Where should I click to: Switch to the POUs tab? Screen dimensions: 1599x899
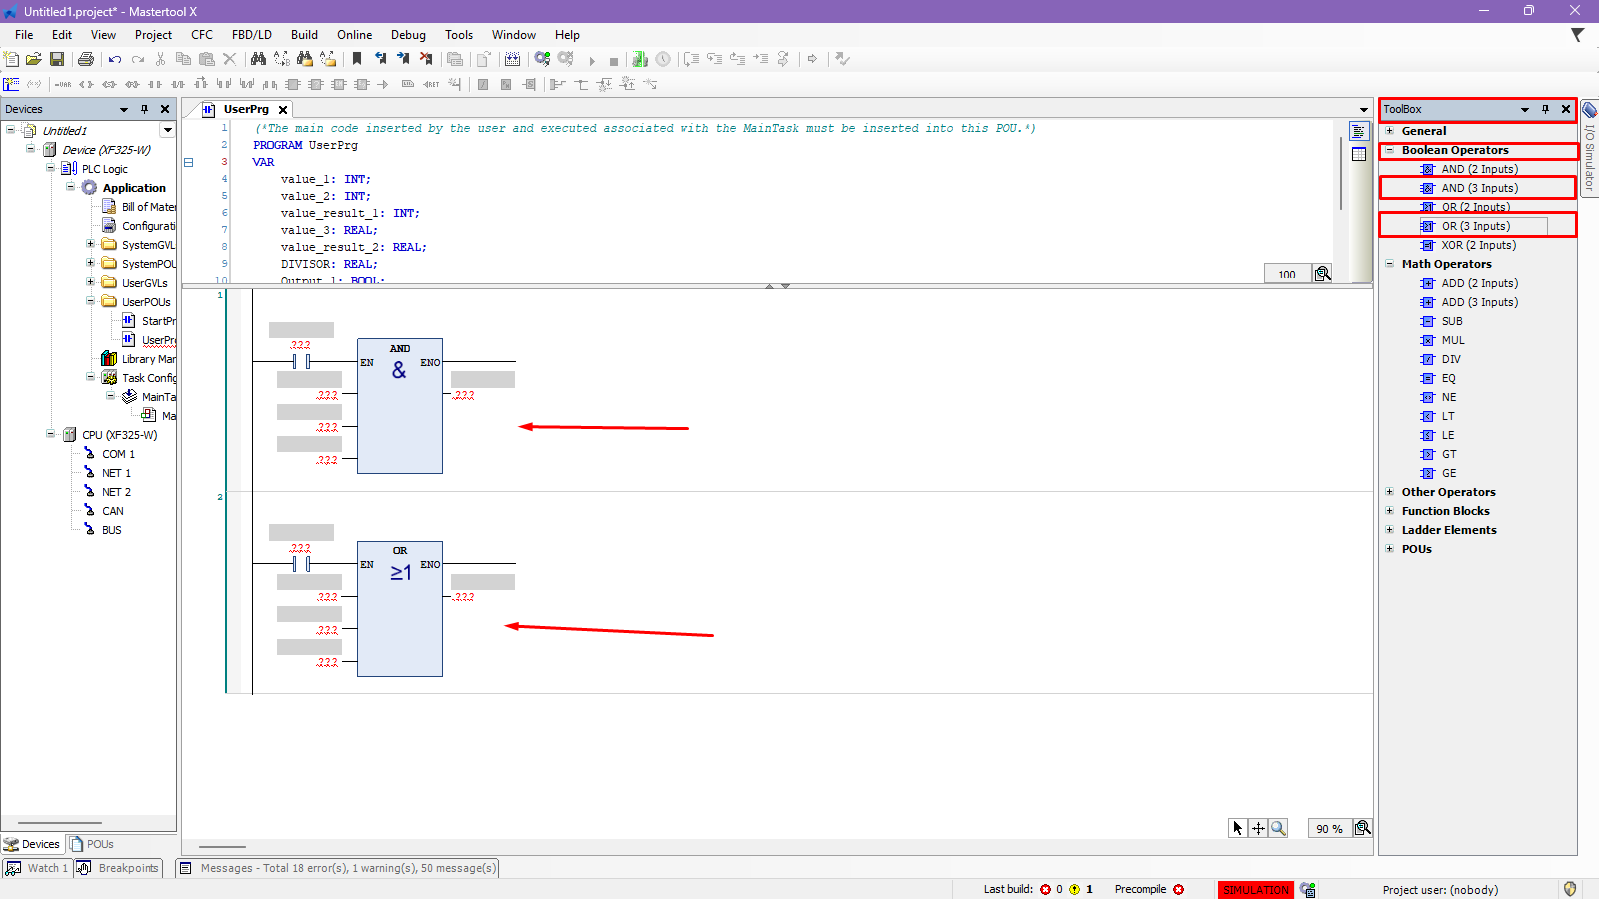pyautogui.click(x=92, y=844)
